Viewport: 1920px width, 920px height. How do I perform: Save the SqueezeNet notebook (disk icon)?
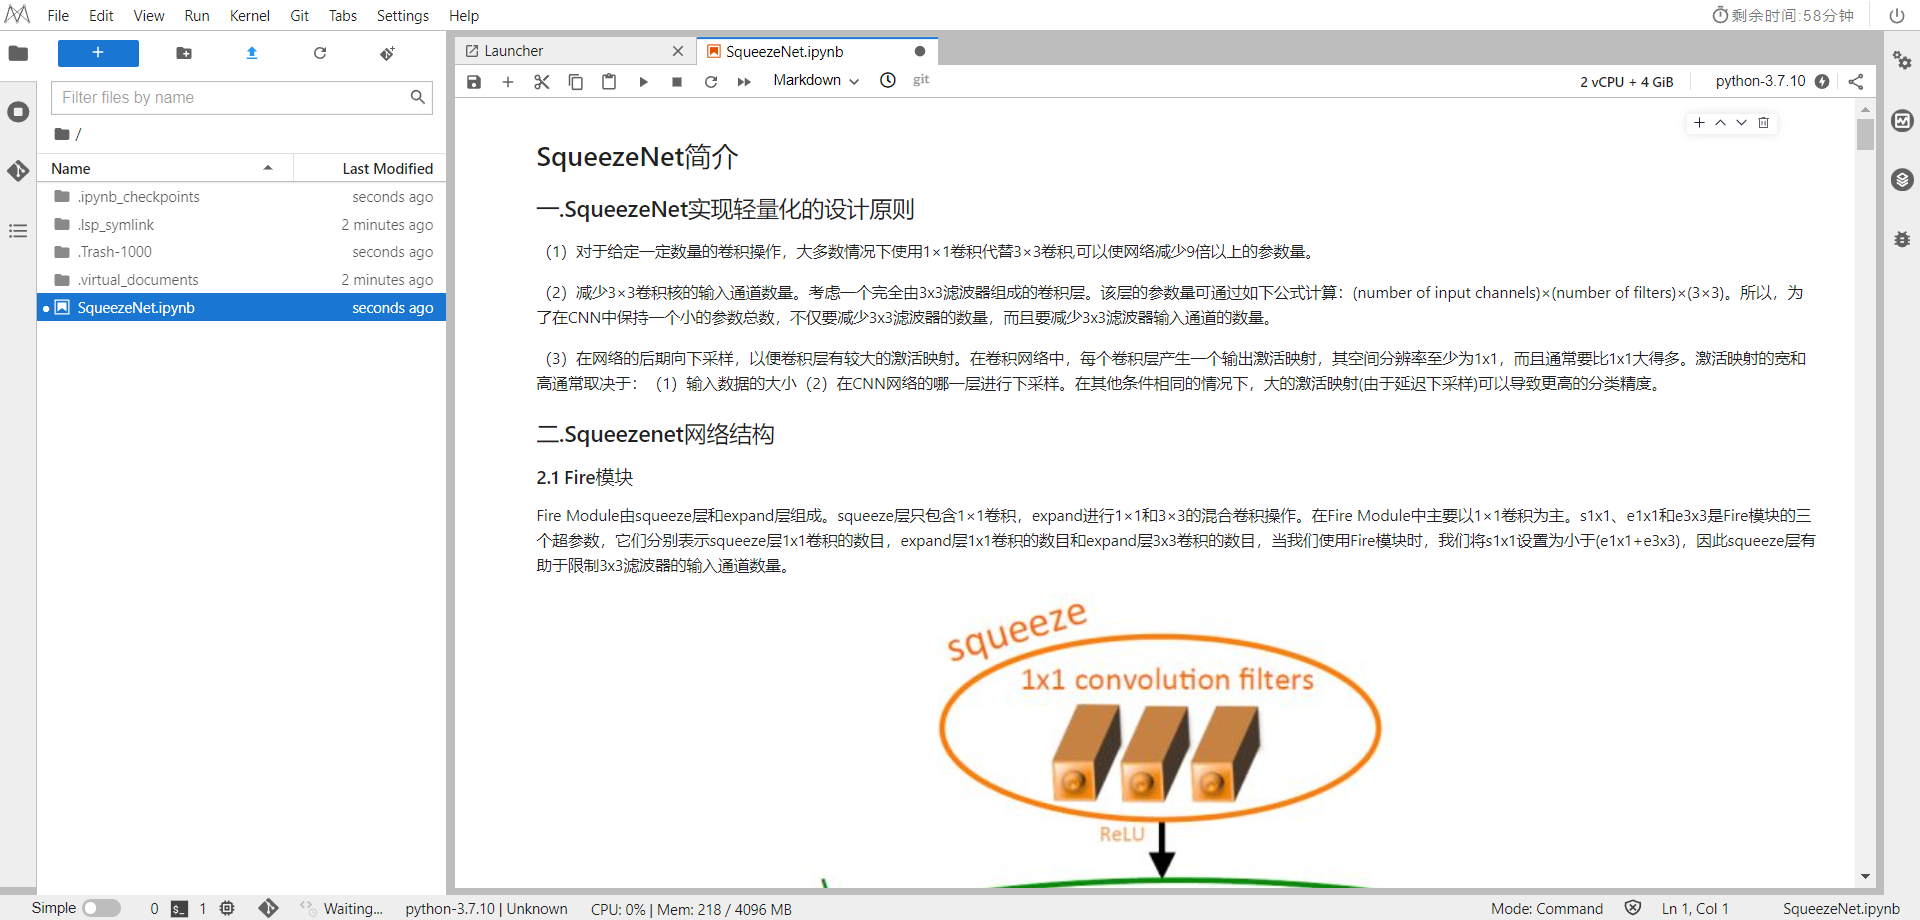[x=474, y=81]
